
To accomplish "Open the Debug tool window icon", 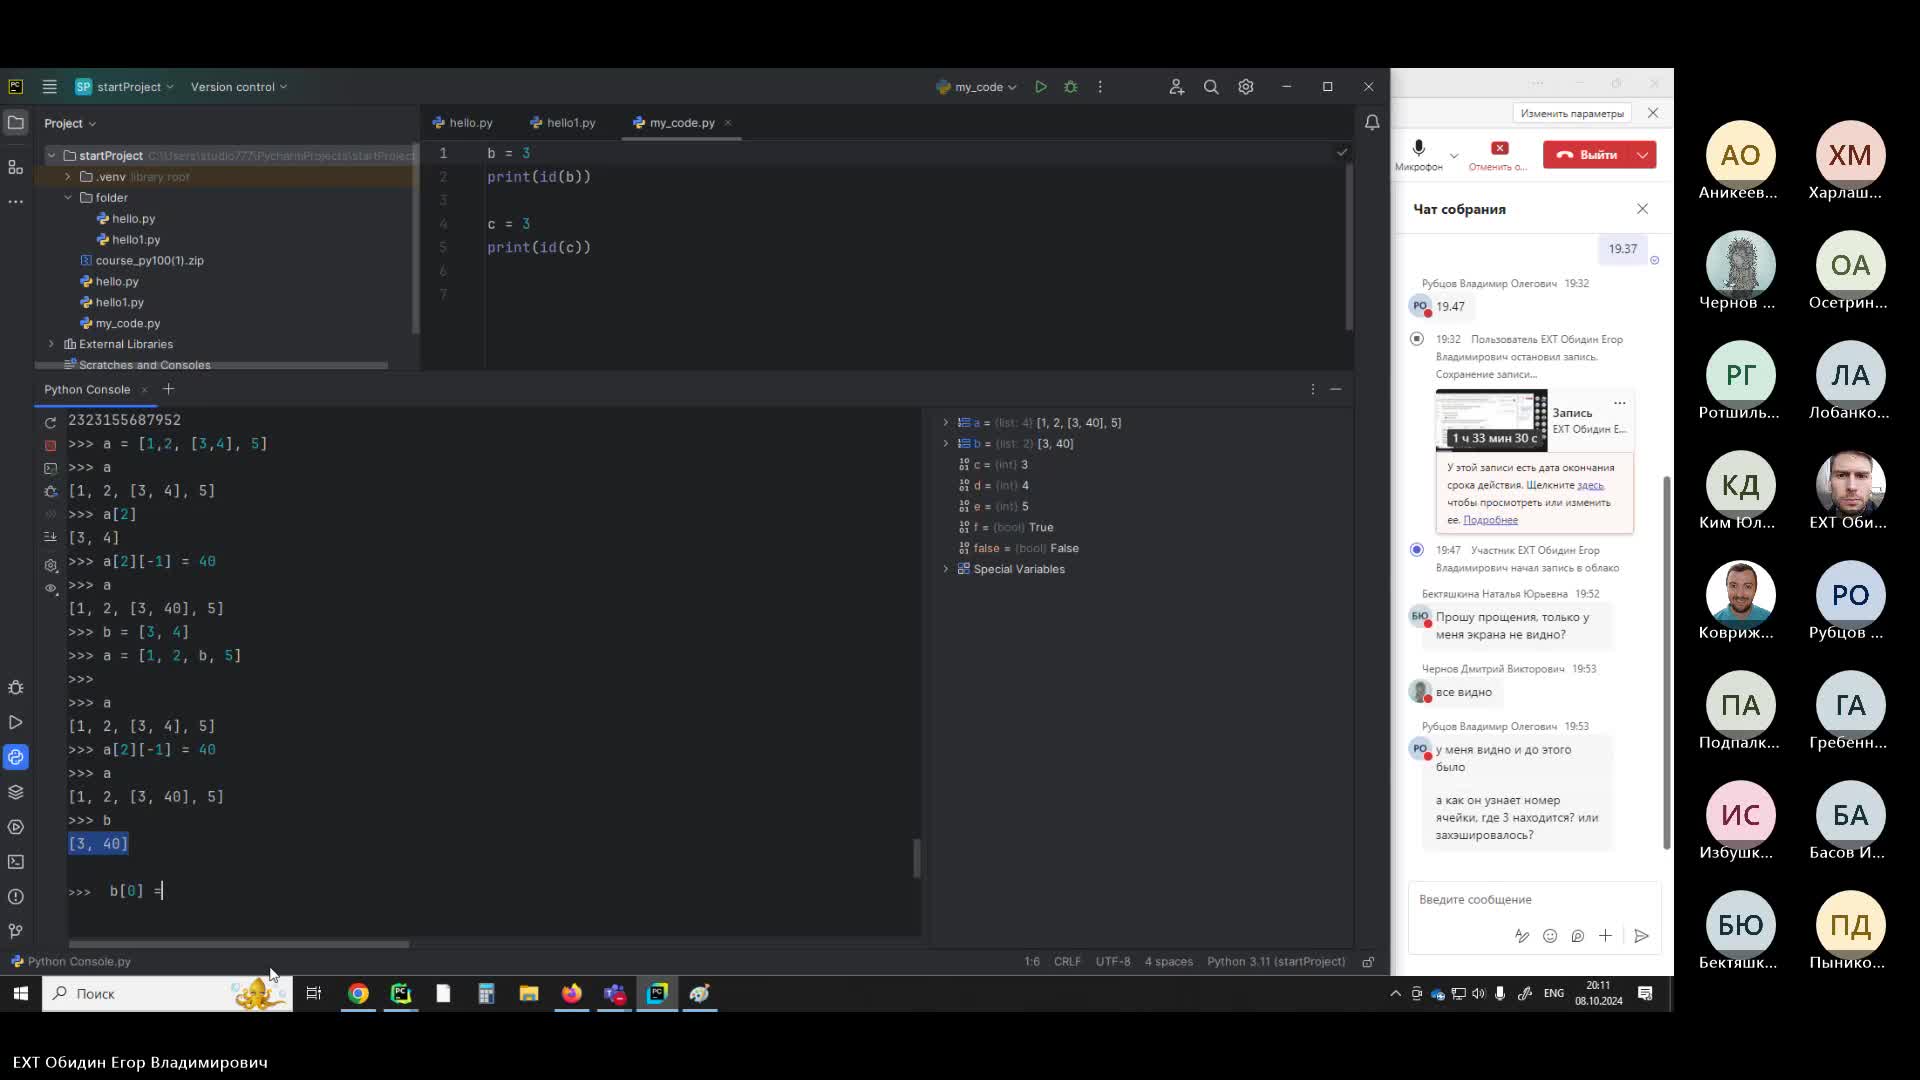I will tap(15, 688).
